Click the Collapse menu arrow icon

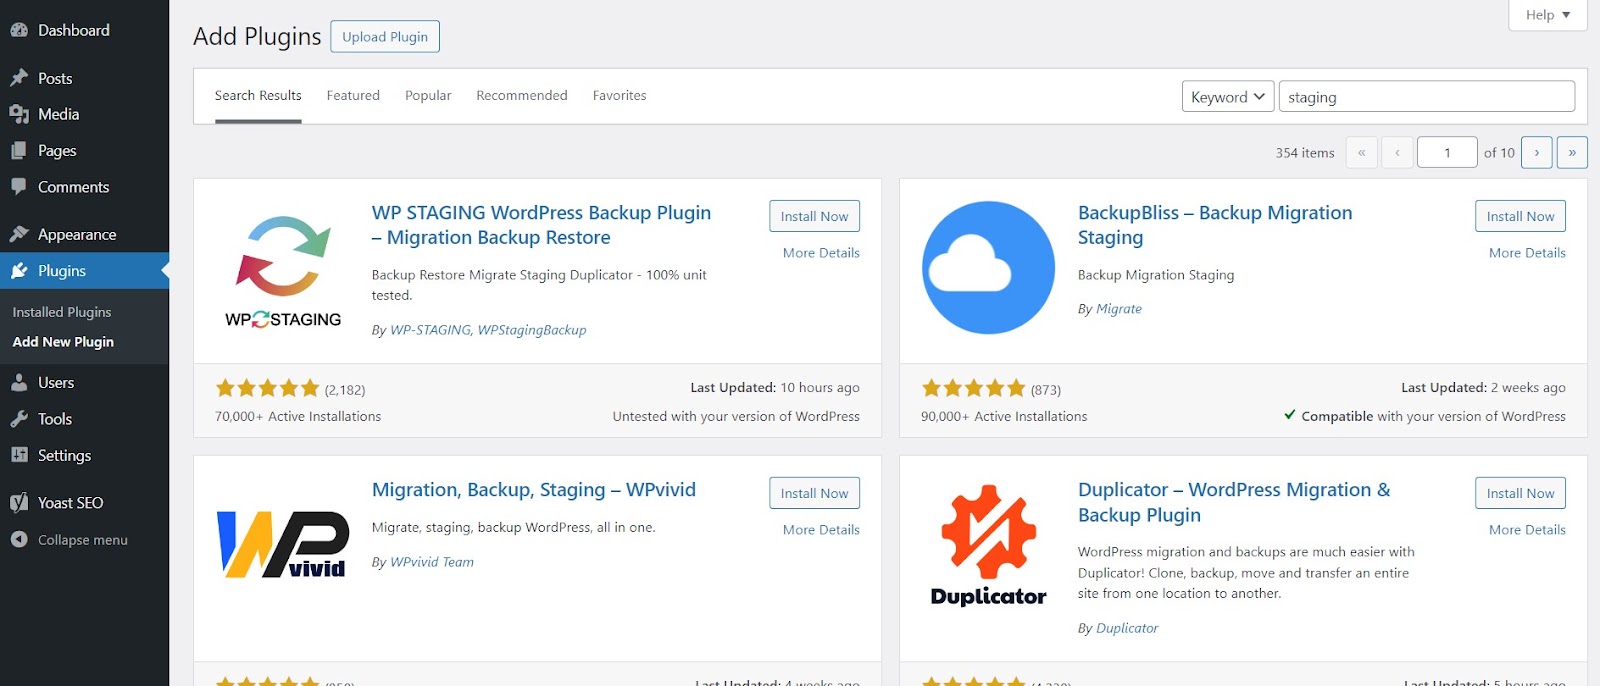19,539
